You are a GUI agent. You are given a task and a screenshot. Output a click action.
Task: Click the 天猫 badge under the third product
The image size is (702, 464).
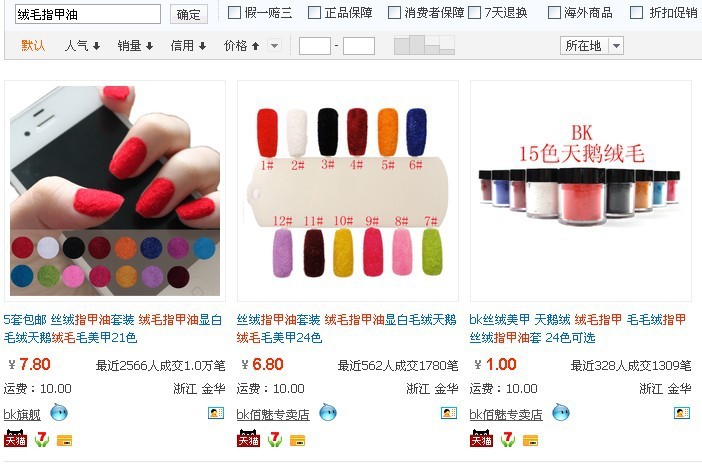481,439
